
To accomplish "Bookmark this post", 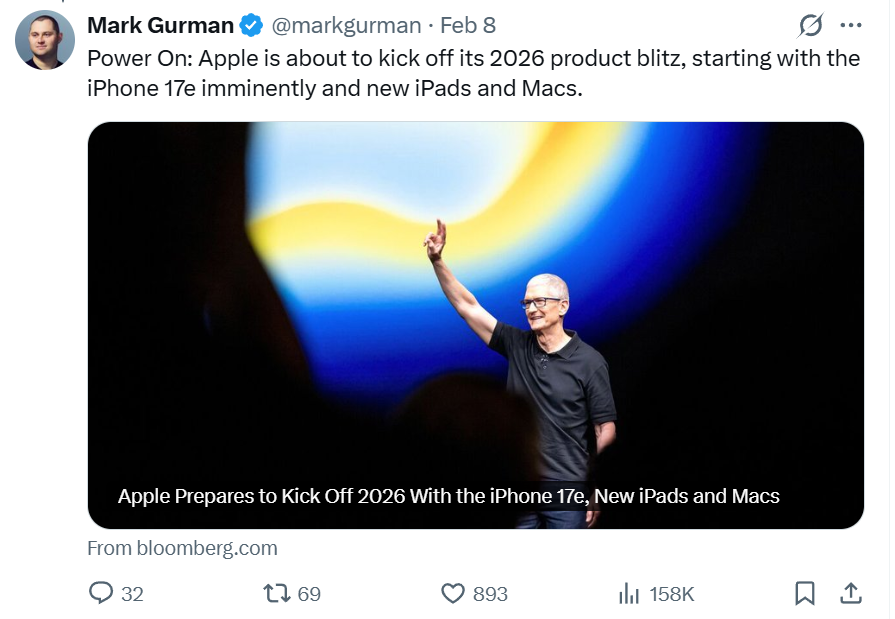I will point(805,593).
